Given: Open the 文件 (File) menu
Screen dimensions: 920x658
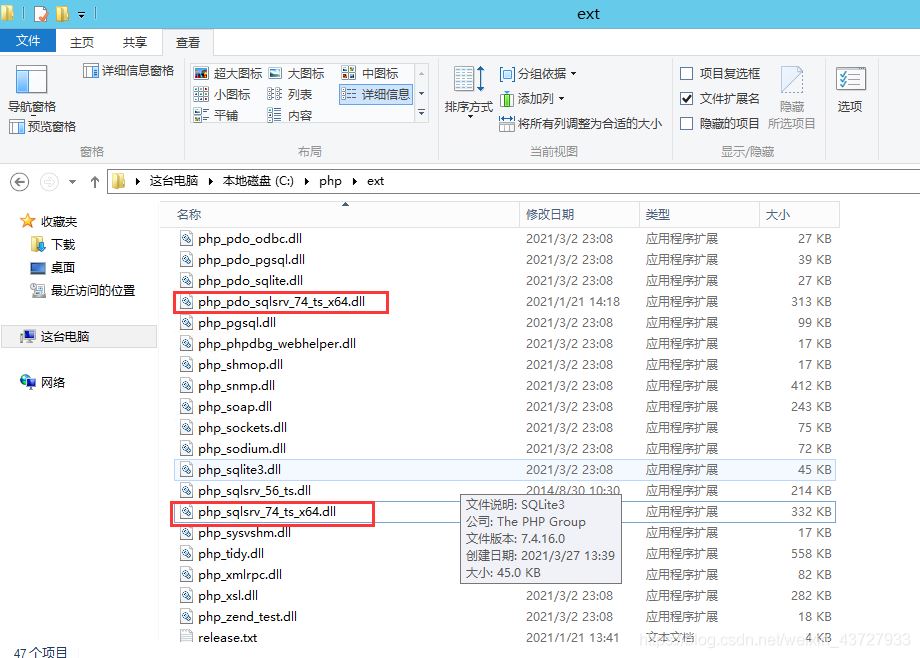Looking at the screenshot, I should [29, 42].
